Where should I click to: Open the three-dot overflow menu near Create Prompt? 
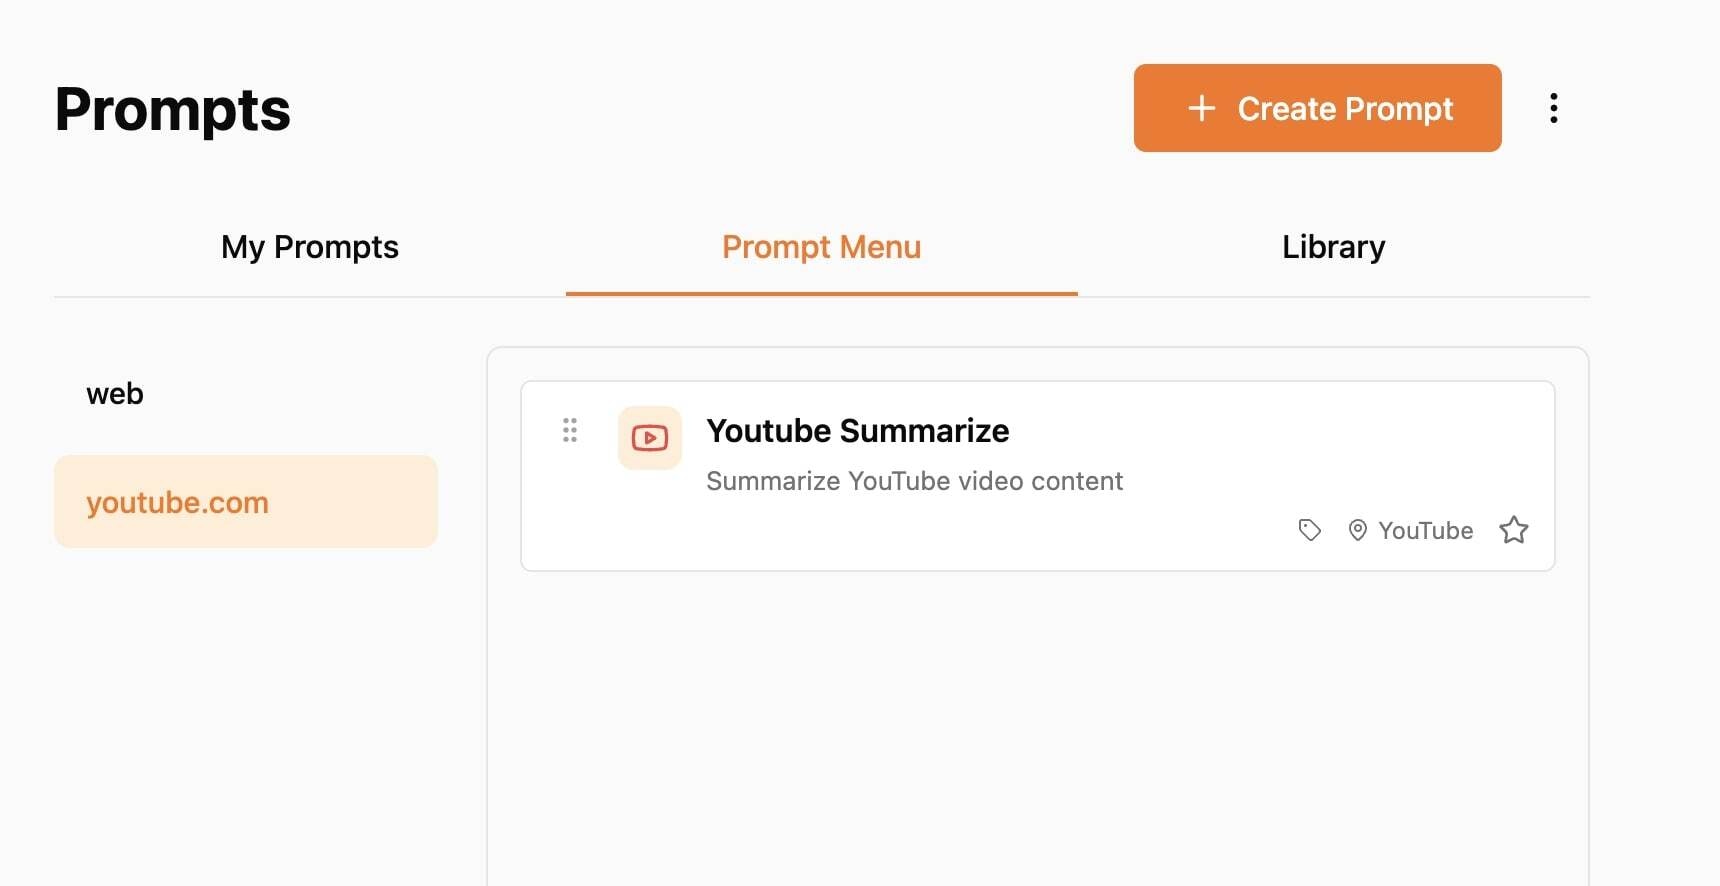click(1554, 108)
